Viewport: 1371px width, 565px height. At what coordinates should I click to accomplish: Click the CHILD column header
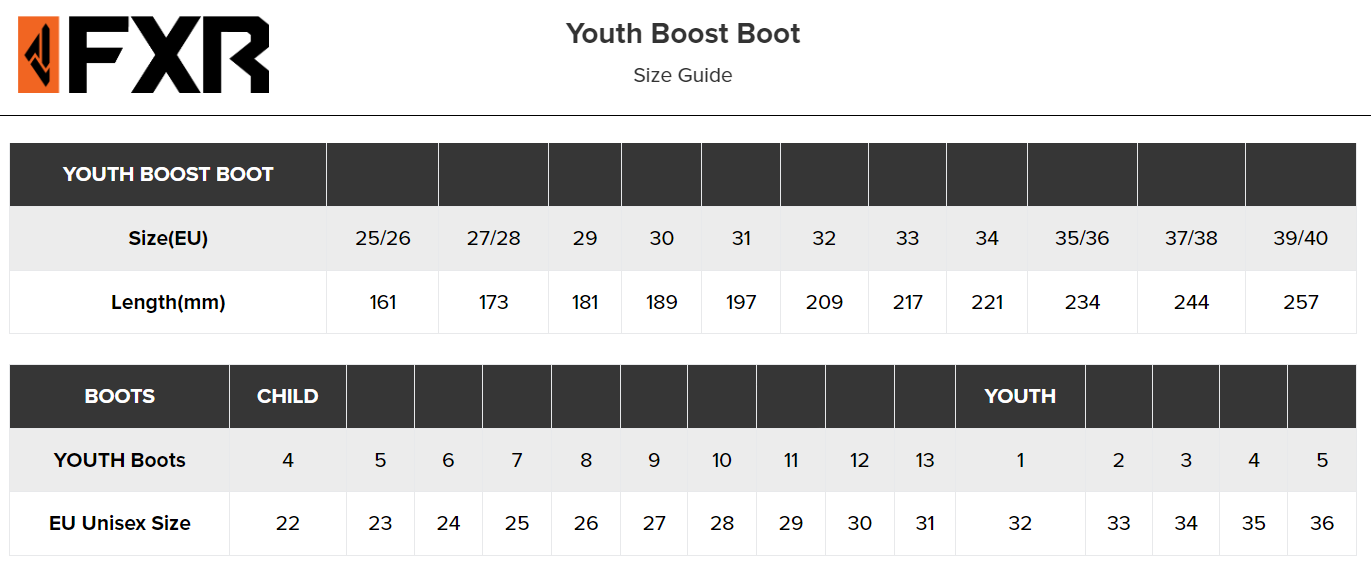(288, 396)
